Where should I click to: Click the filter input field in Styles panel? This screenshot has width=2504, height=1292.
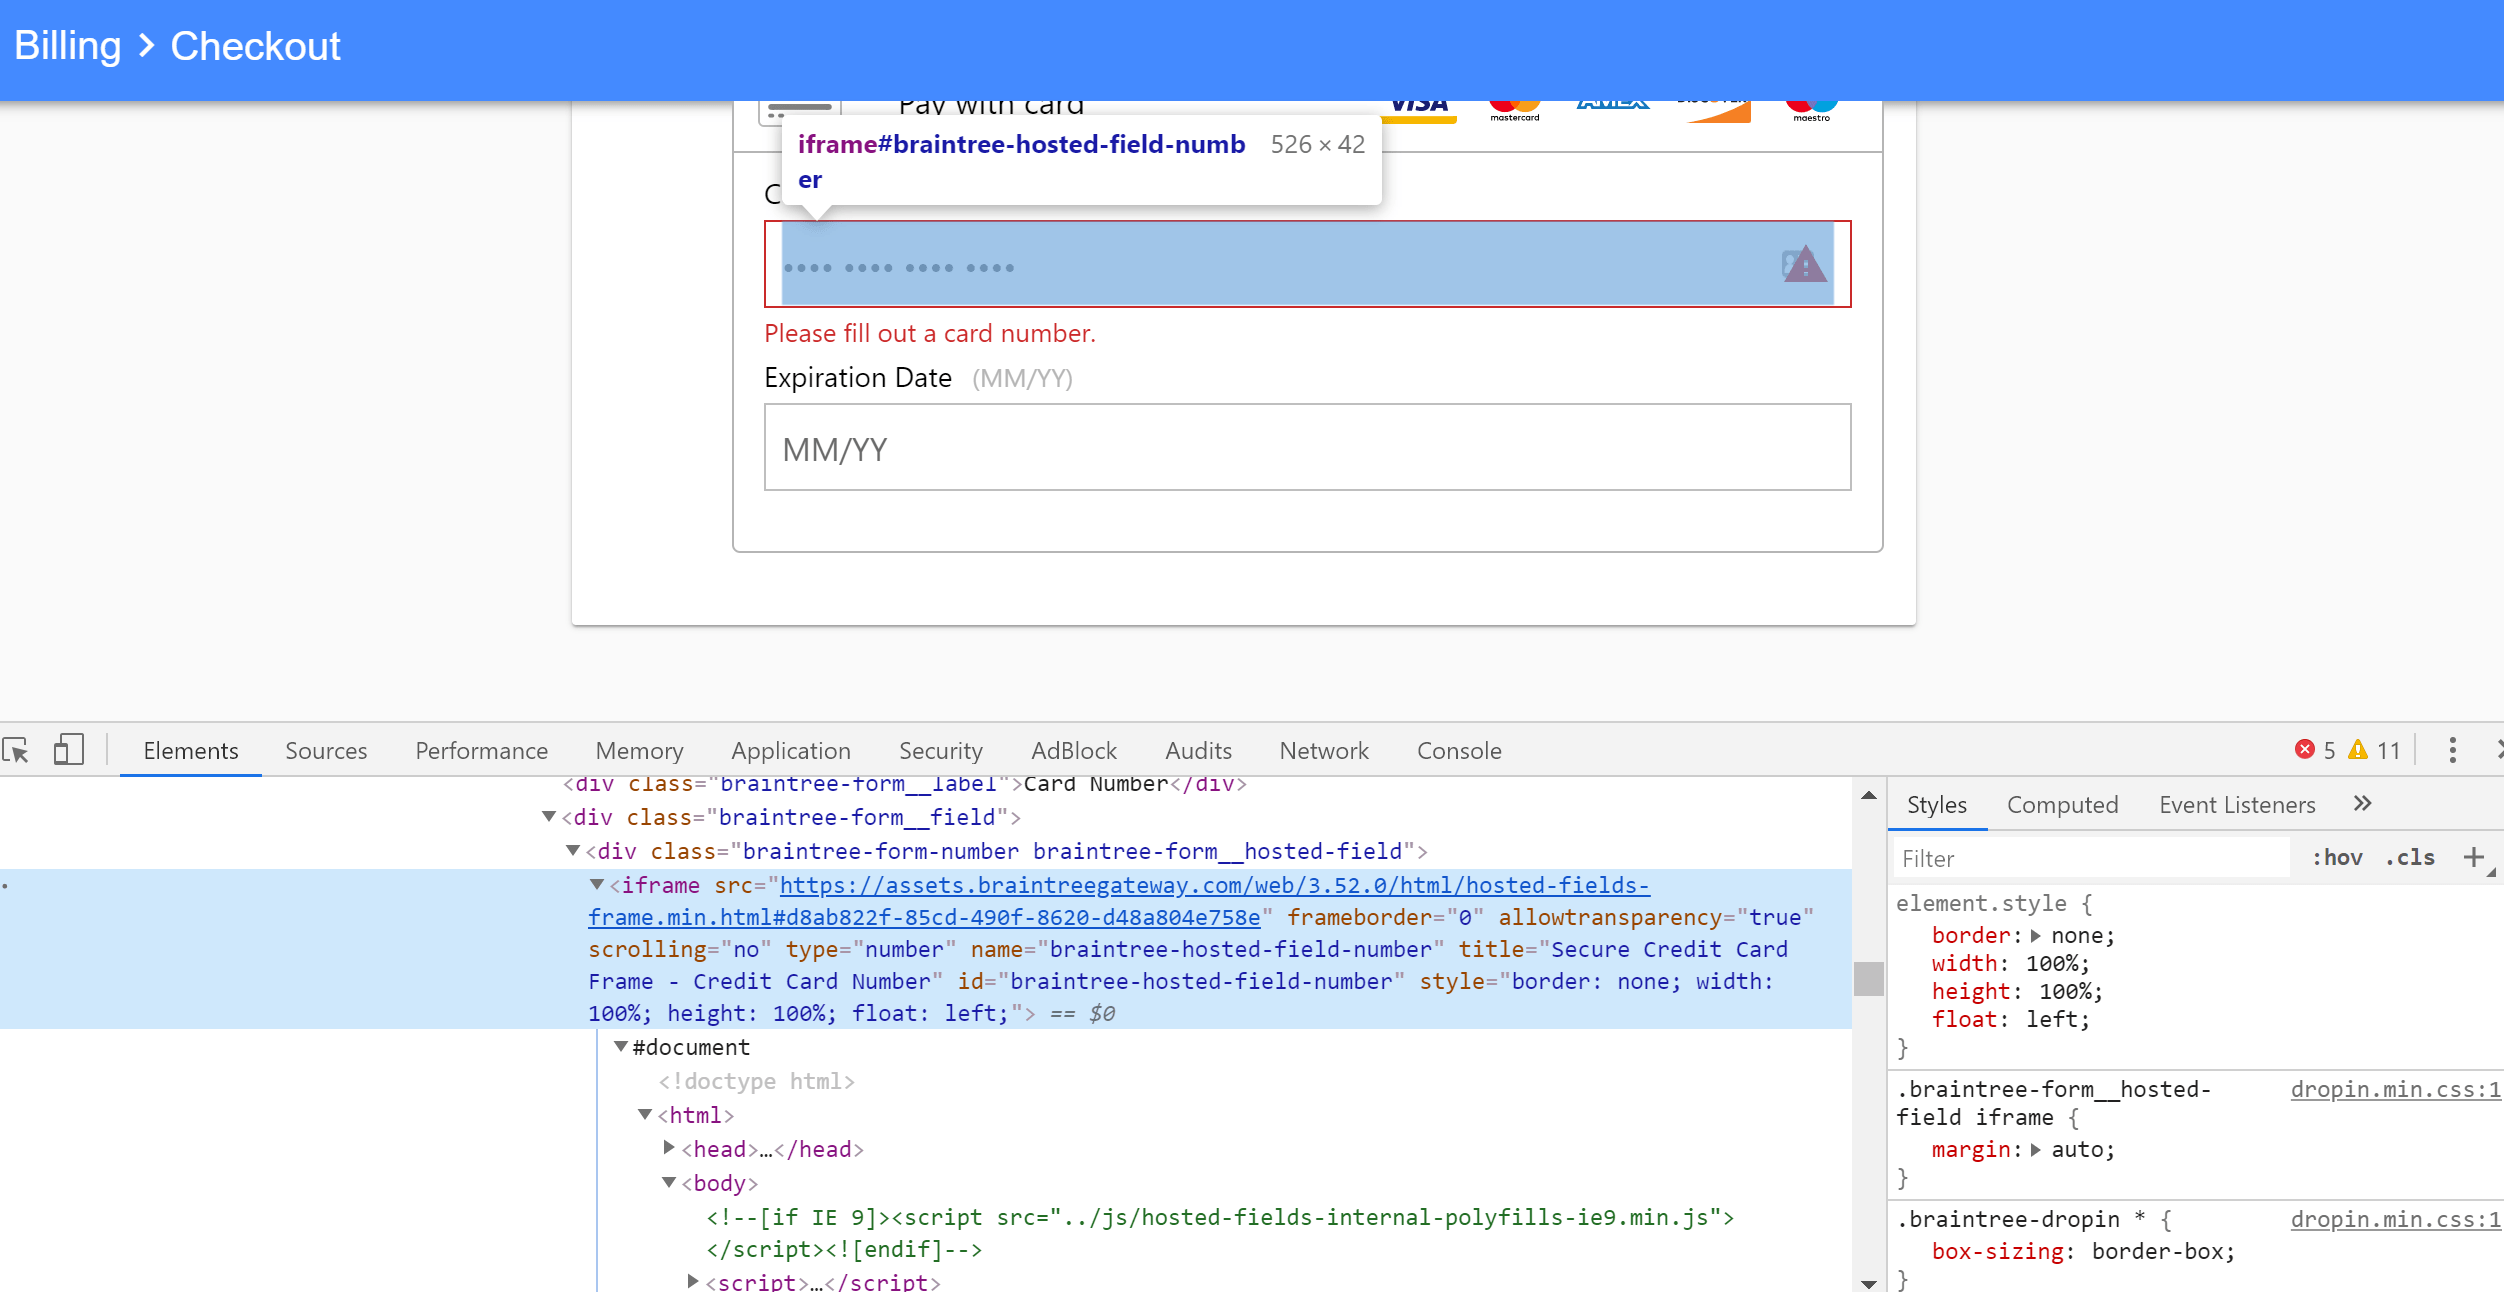(2092, 857)
